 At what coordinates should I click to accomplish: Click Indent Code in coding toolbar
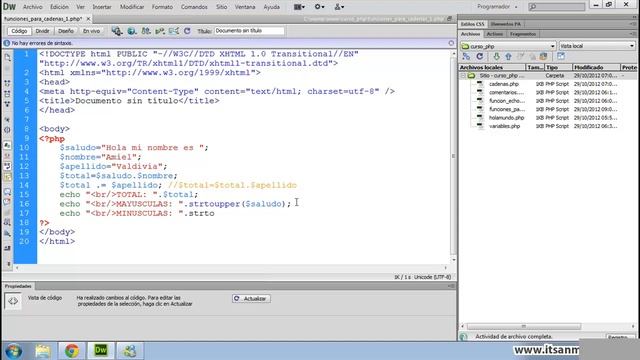(x=7, y=248)
